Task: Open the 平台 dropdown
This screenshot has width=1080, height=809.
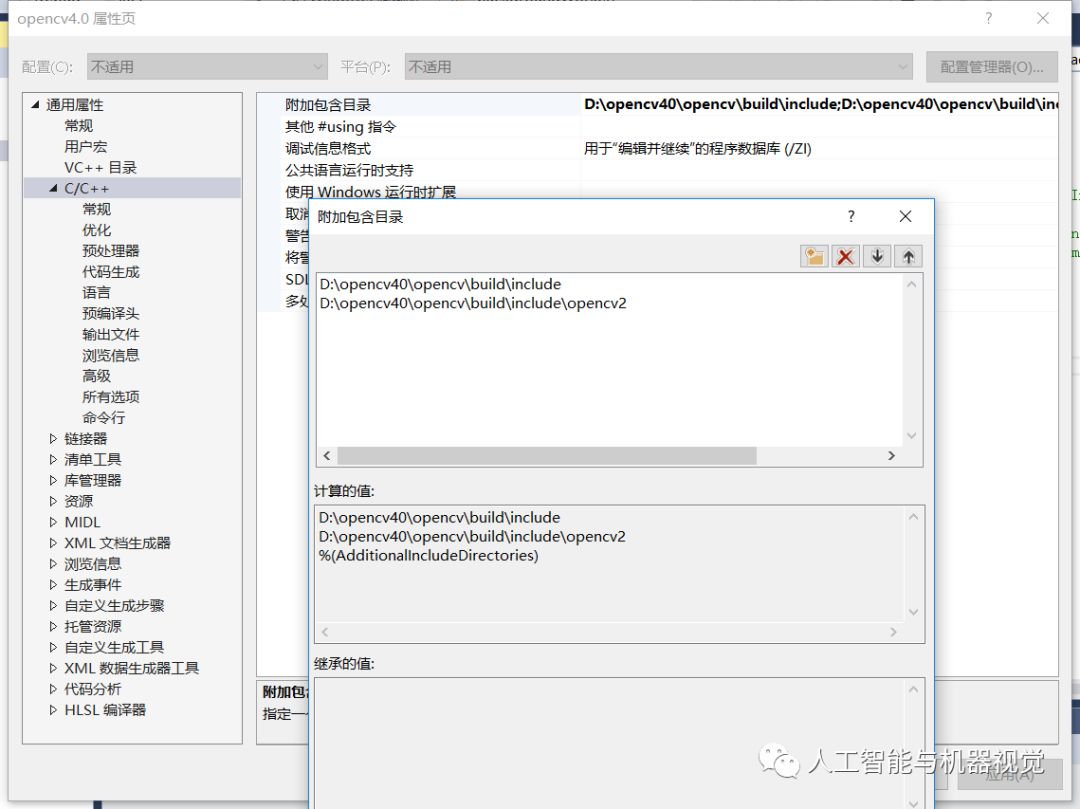Action: coord(658,67)
